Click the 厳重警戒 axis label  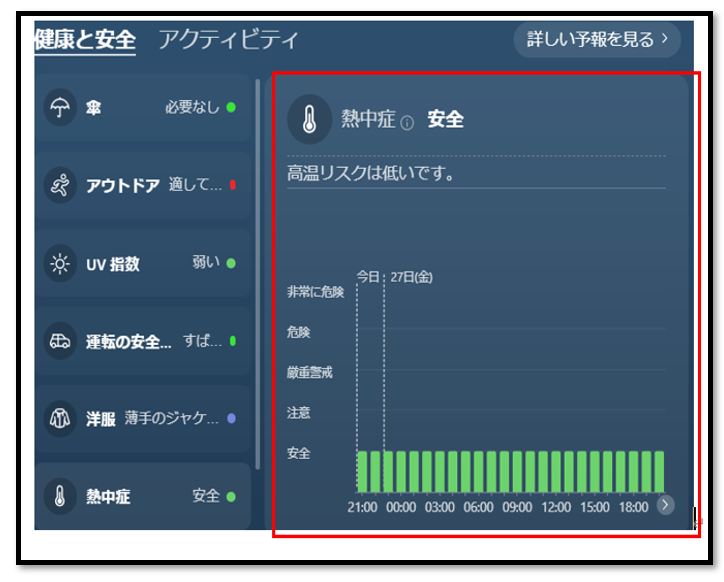[x=309, y=372]
